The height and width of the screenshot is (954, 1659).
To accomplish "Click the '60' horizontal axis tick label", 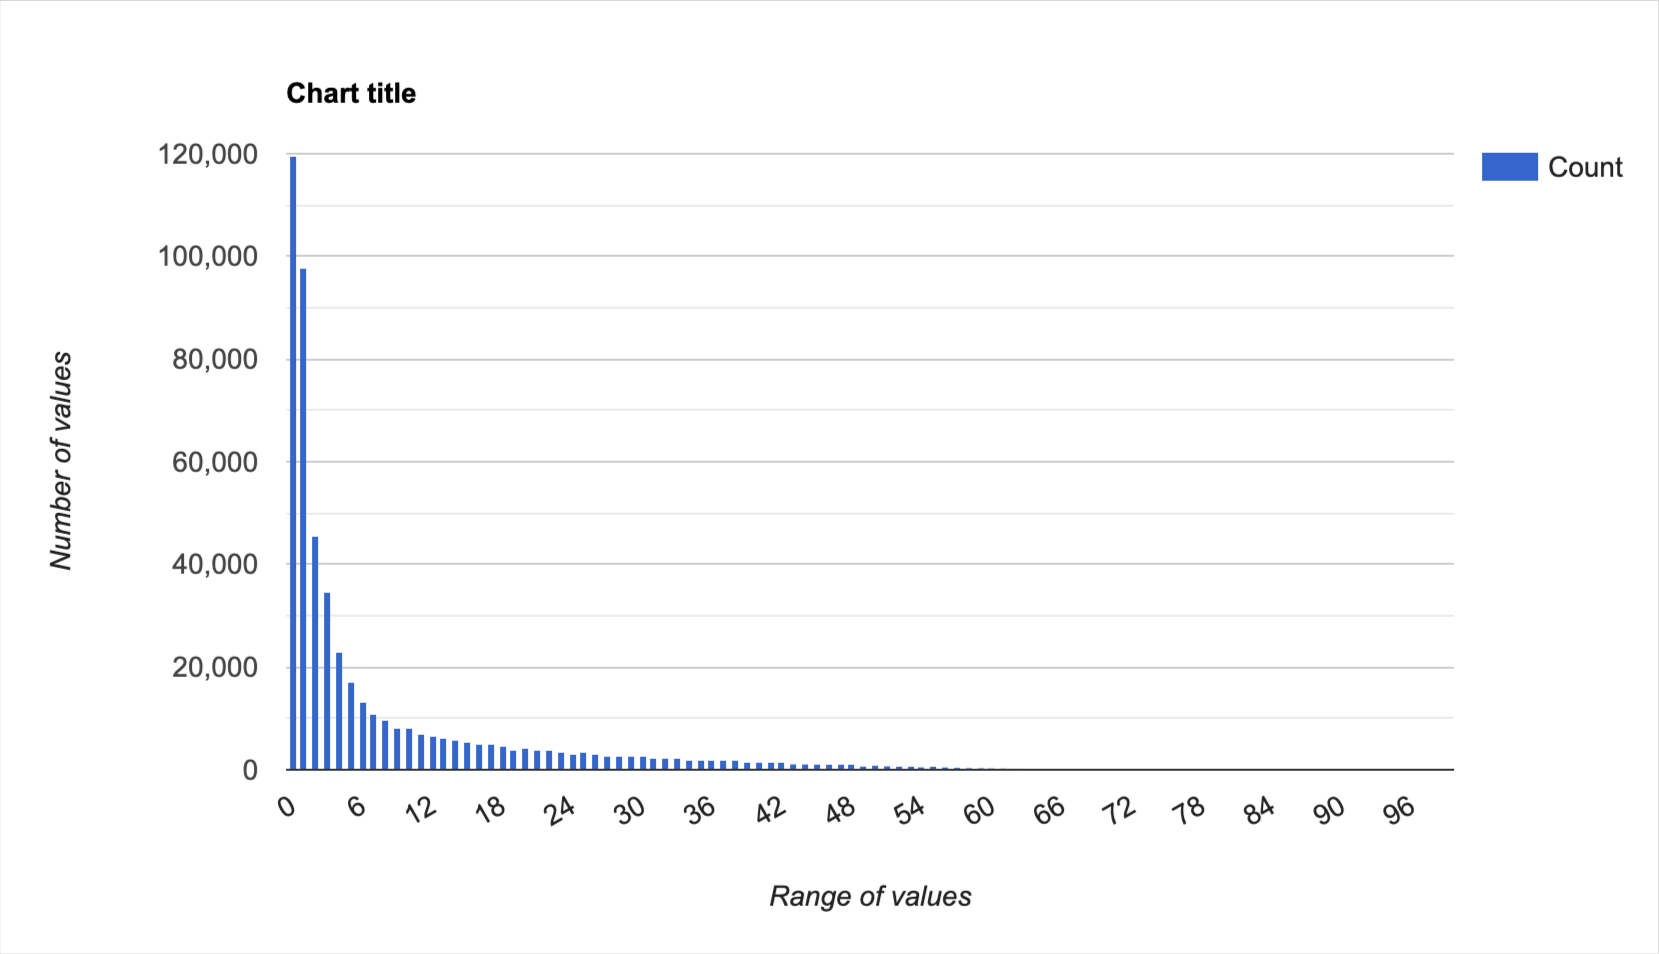I will (x=979, y=810).
